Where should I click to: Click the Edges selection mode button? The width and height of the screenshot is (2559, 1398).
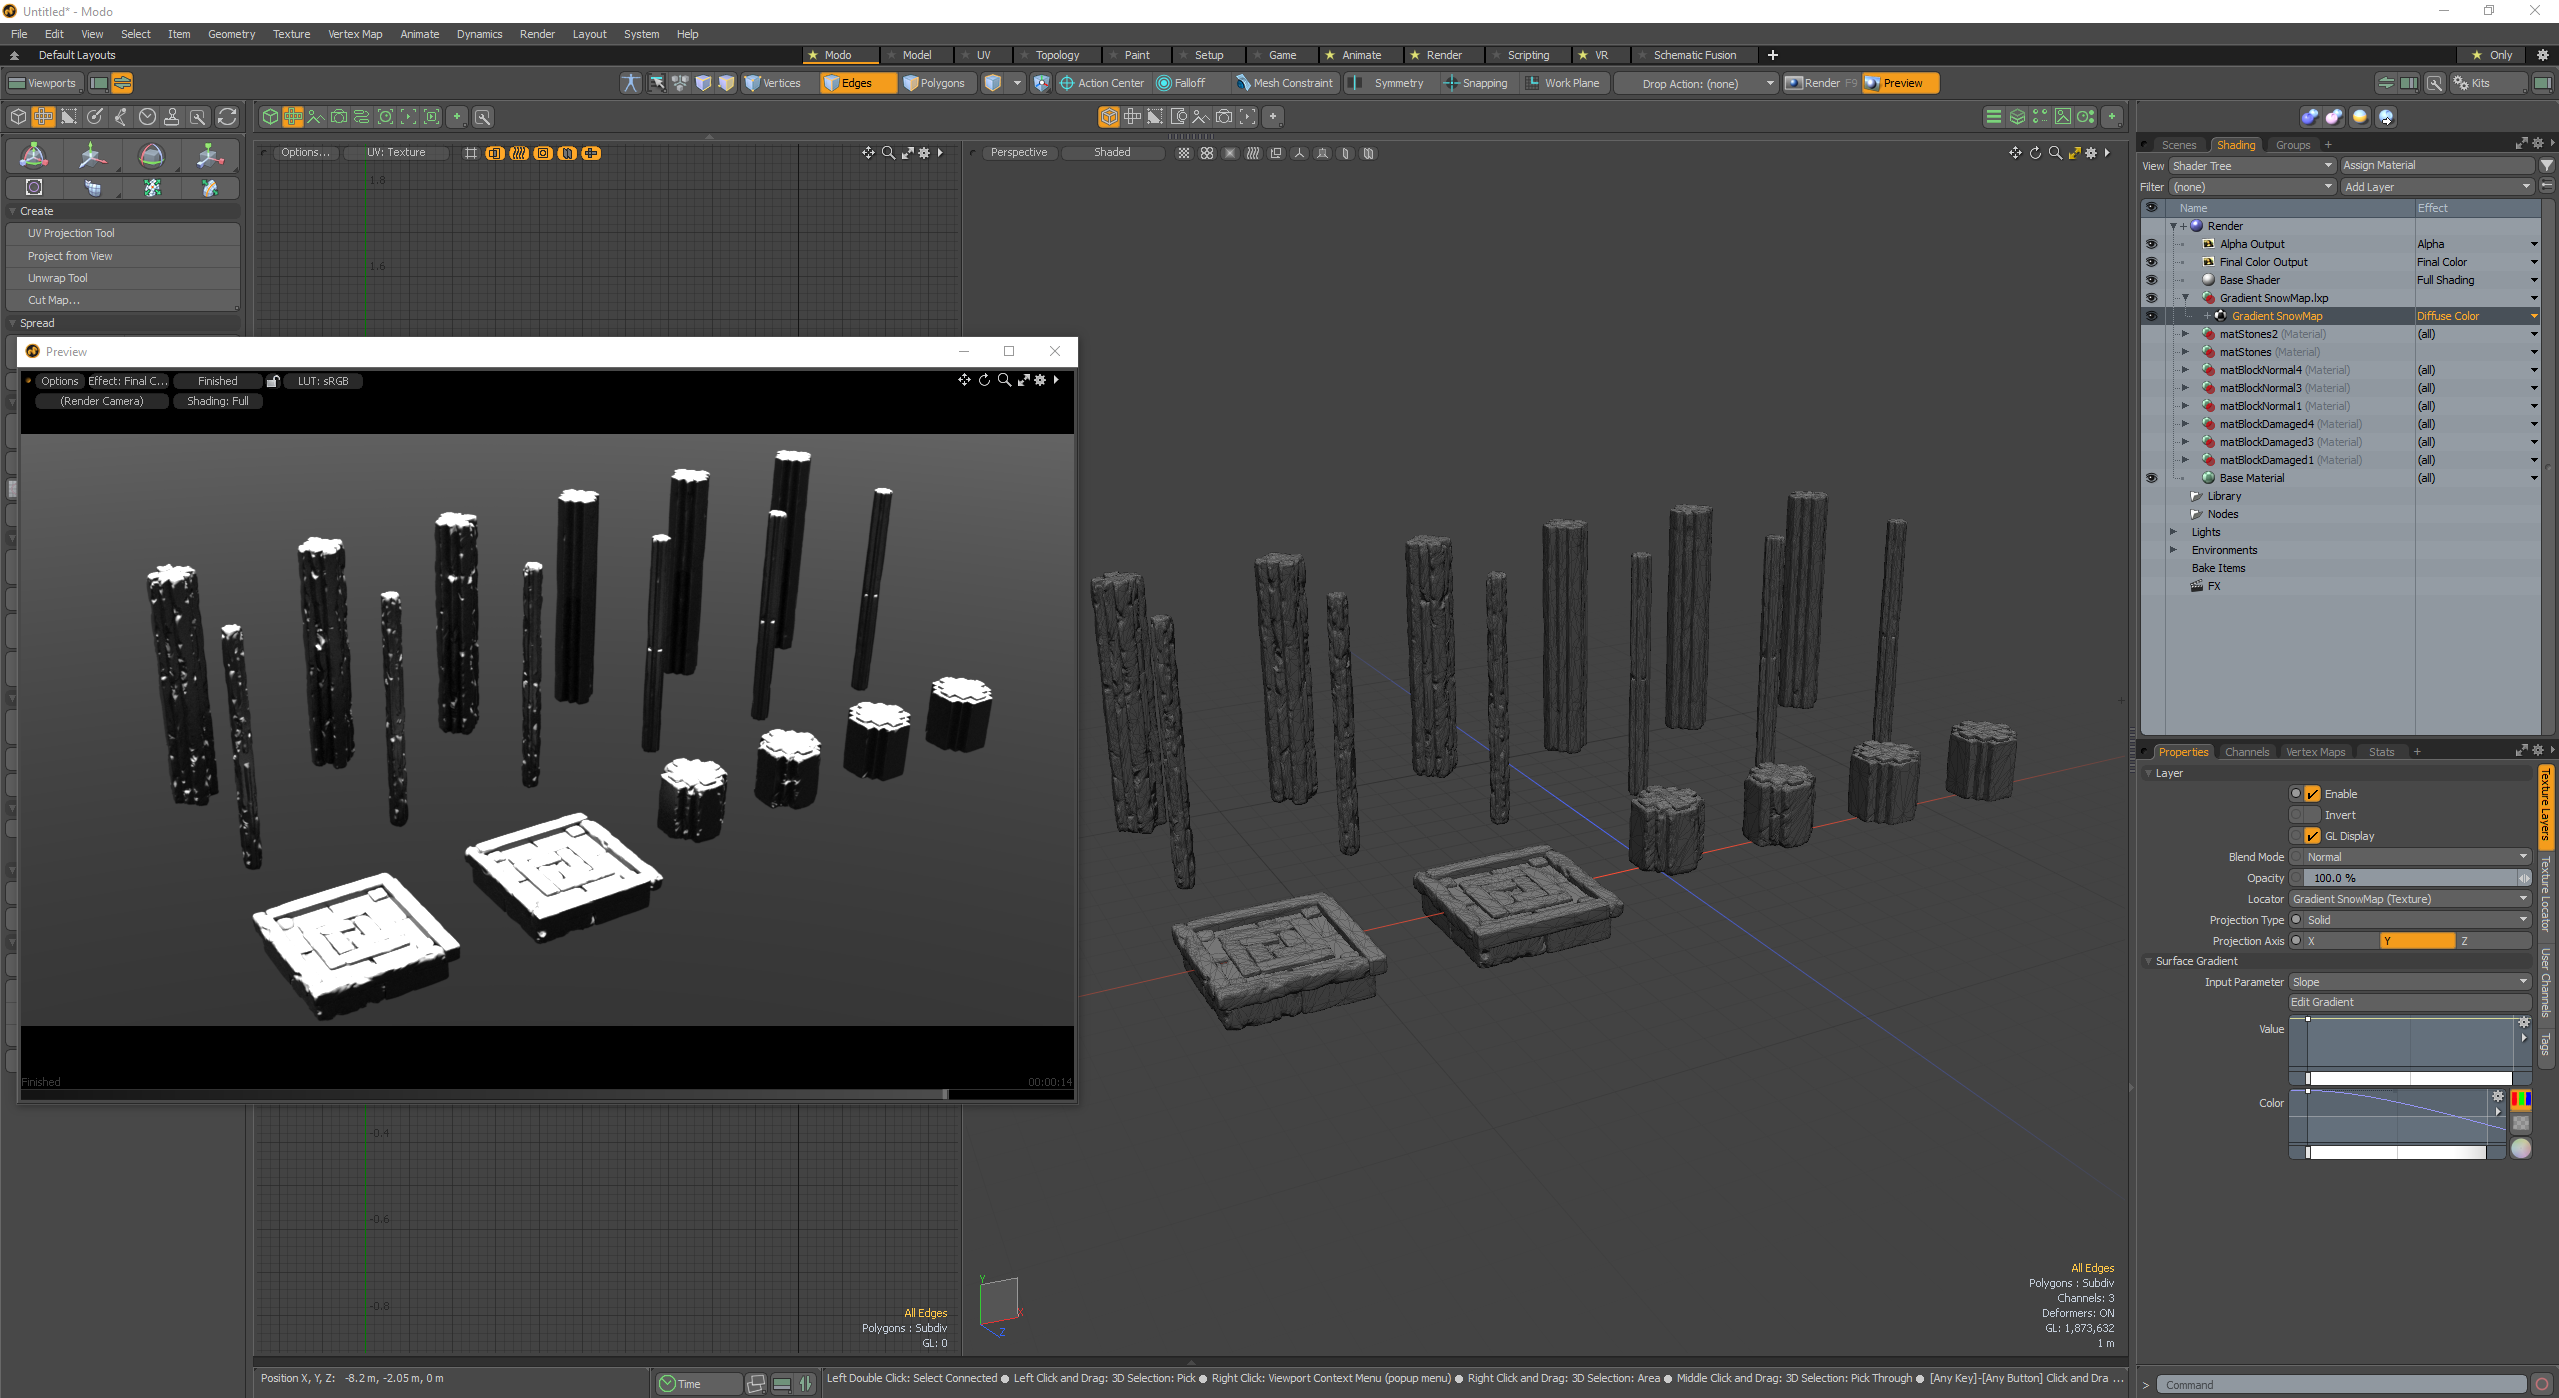tap(856, 83)
